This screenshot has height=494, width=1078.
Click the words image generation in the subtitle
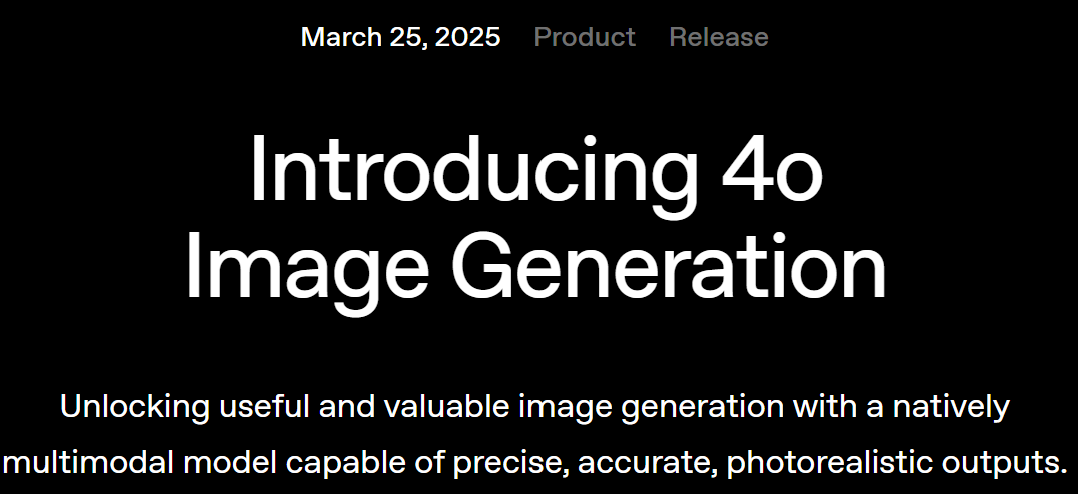point(650,409)
